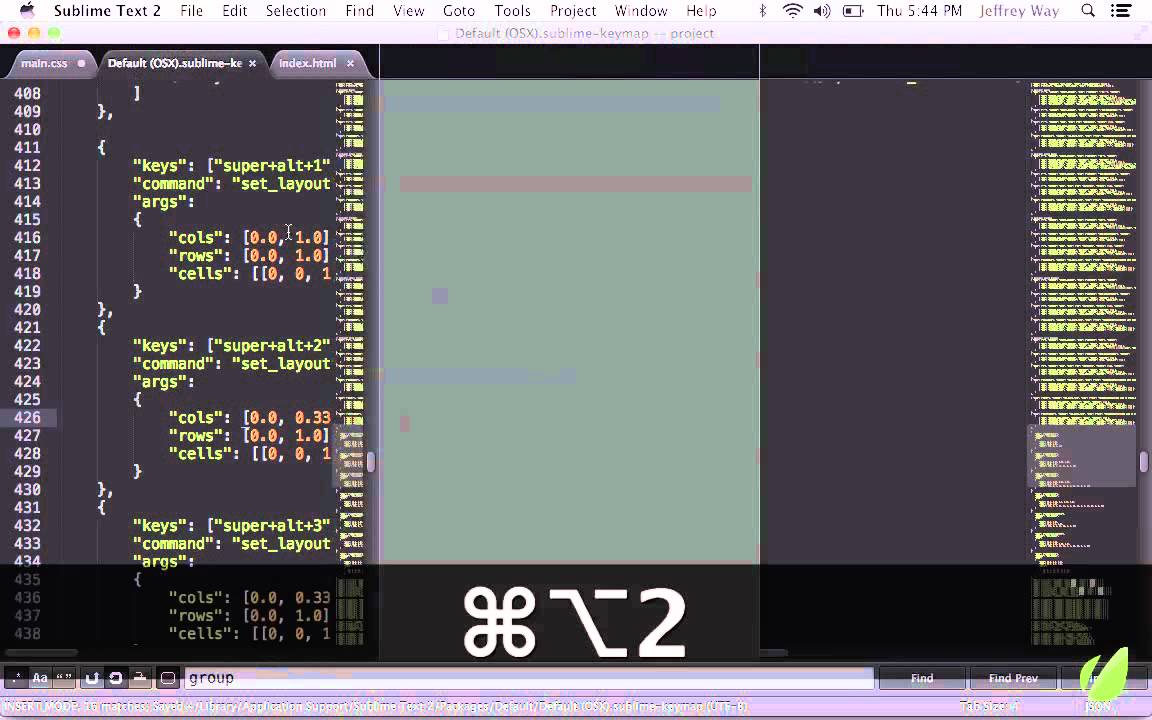Open the File menu

[x=192, y=10]
